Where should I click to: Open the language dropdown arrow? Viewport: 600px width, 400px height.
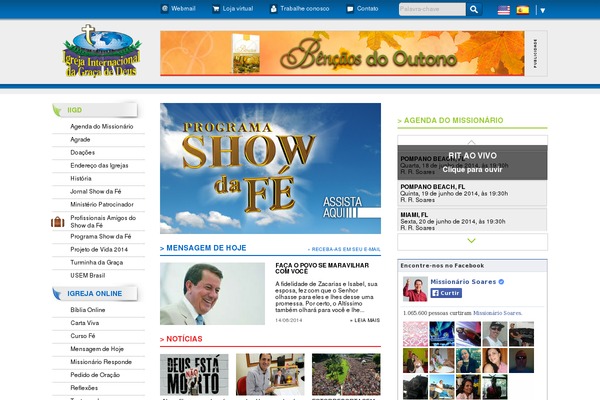coord(542,10)
